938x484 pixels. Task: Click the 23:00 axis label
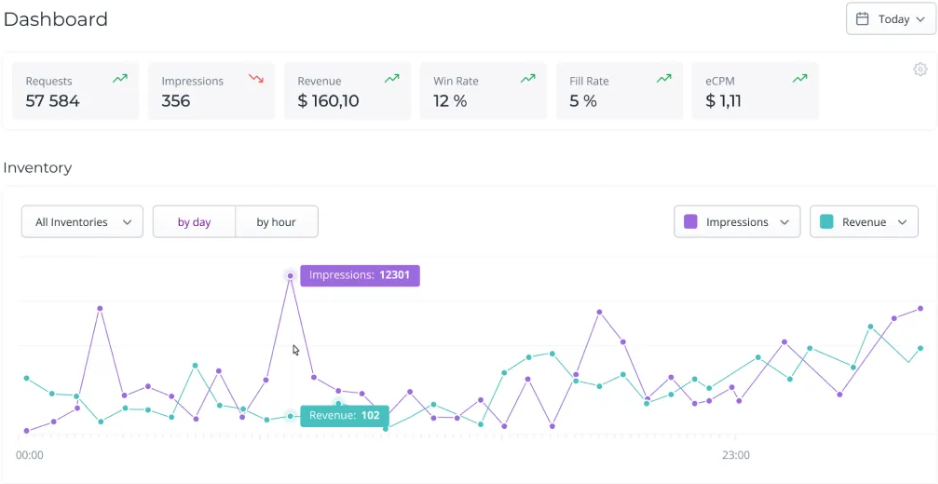pyautogui.click(x=735, y=455)
